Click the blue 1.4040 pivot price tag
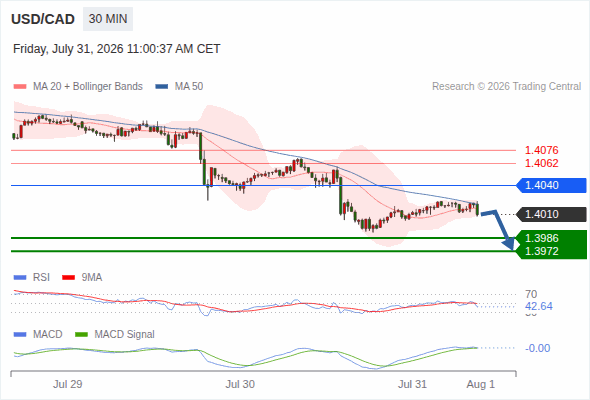Image resolution: width=590 pixels, height=400 pixels. pos(552,185)
